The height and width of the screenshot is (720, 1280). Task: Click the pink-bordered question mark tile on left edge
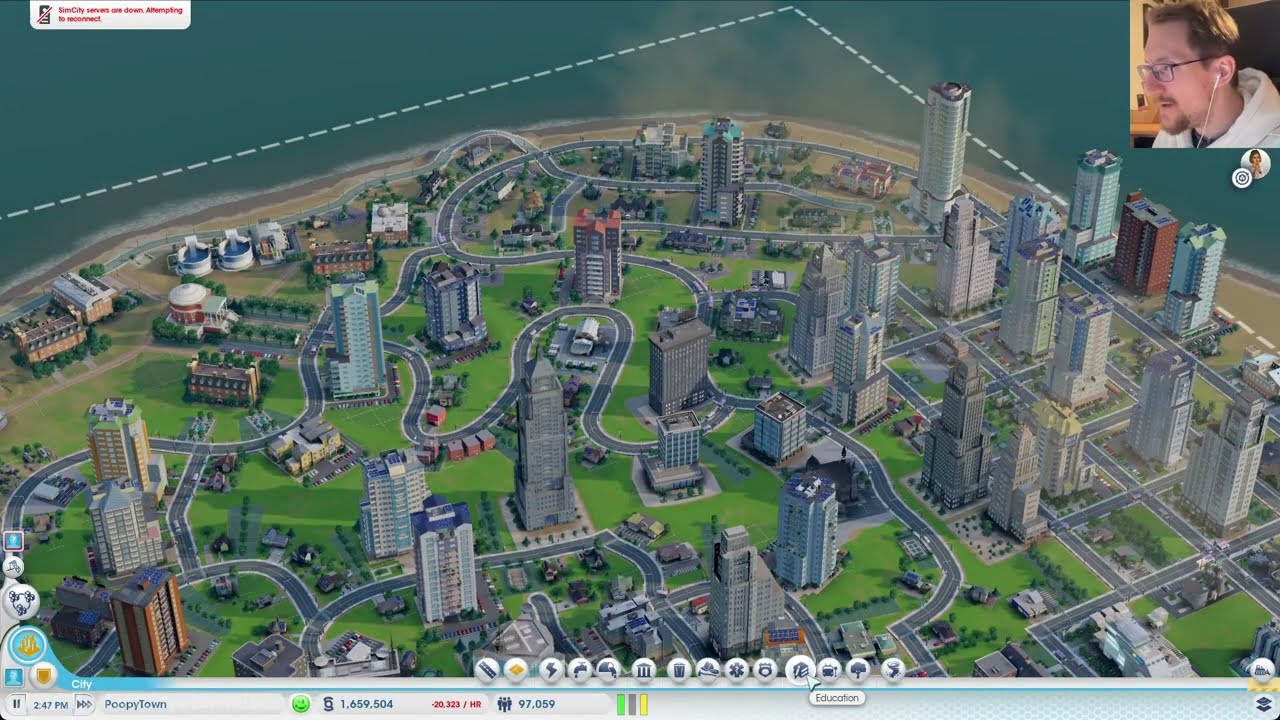pyautogui.click(x=13, y=541)
